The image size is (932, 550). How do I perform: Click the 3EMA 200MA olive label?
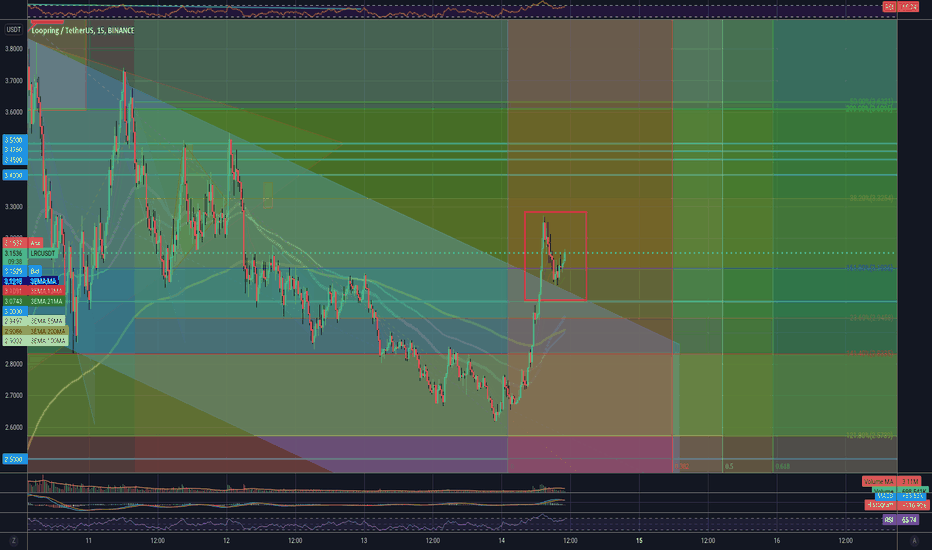tap(36, 331)
